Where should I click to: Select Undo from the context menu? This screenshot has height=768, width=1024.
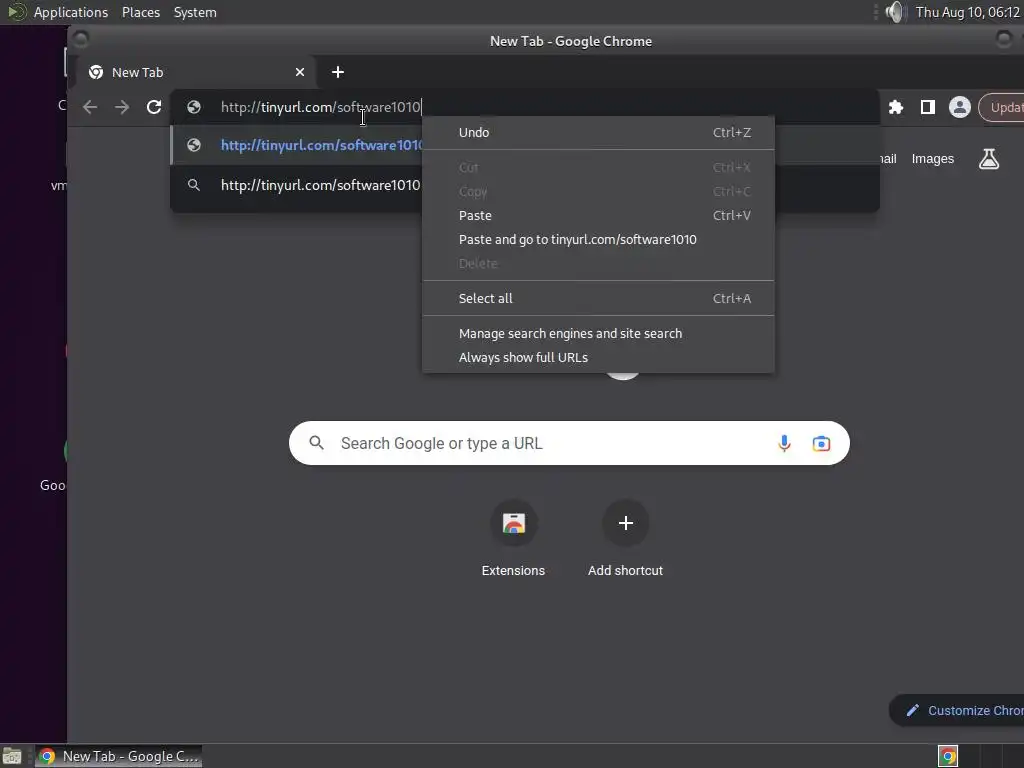pyautogui.click(x=598, y=133)
